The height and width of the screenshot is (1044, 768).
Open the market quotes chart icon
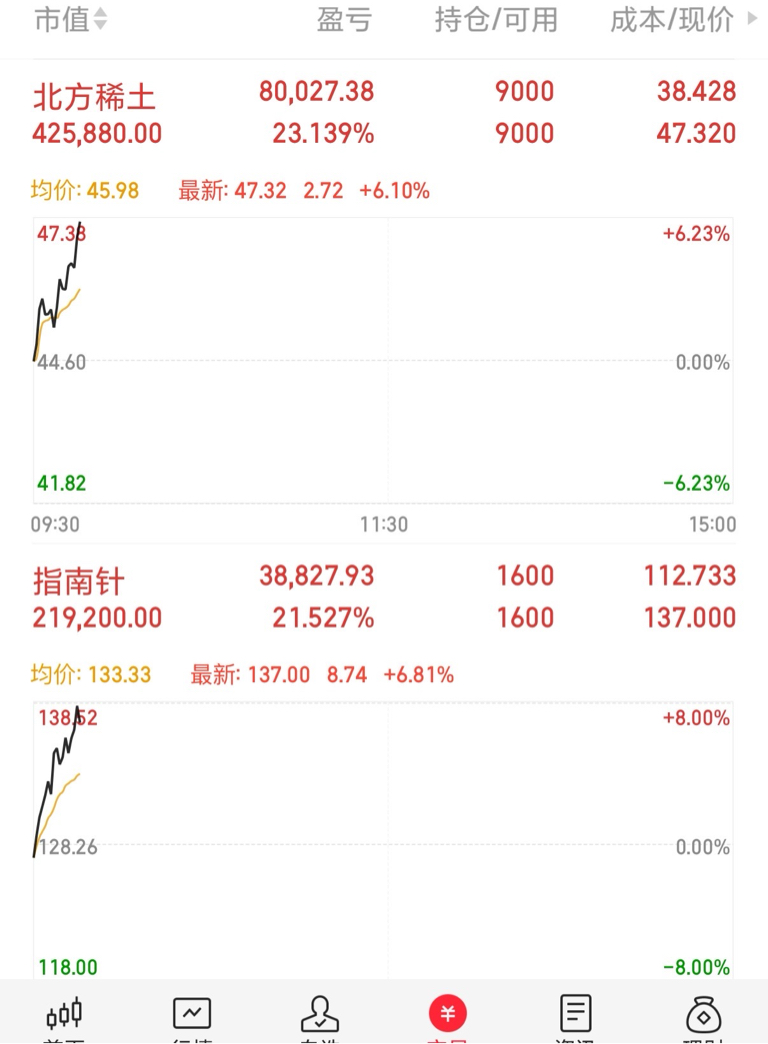tap(192, 1013)
